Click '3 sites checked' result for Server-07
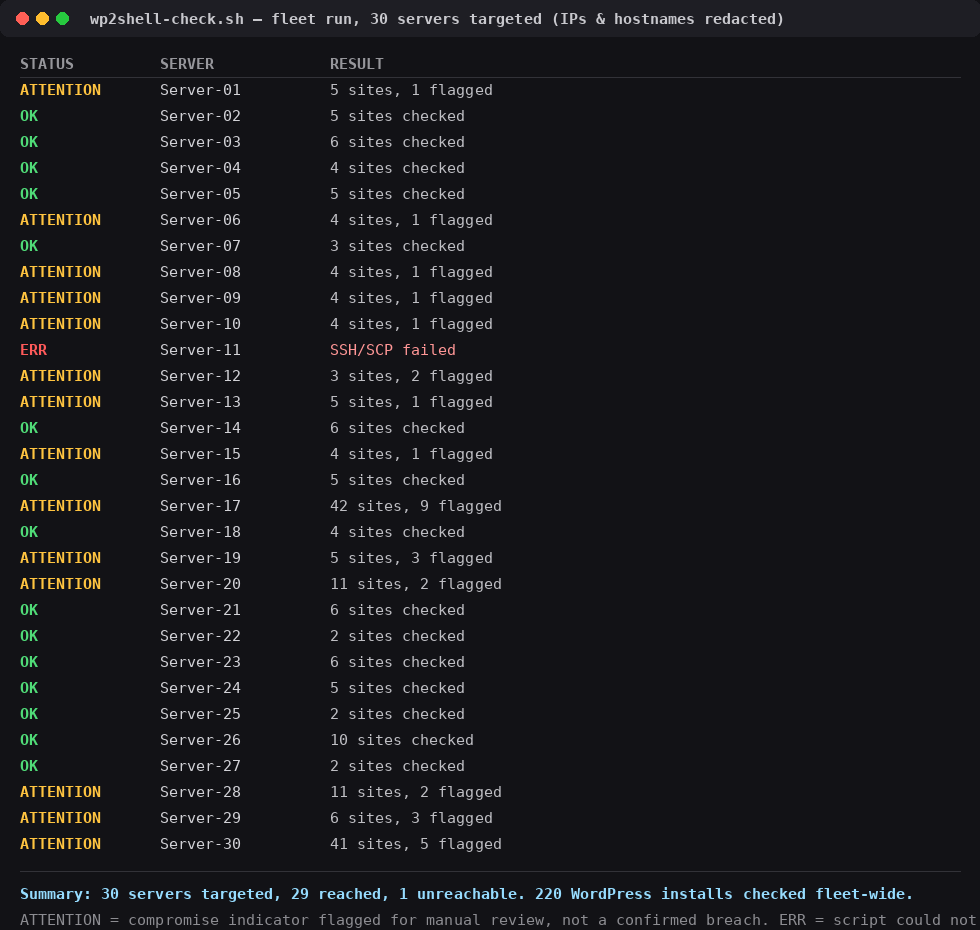The image size is (980, 930). 398,246
